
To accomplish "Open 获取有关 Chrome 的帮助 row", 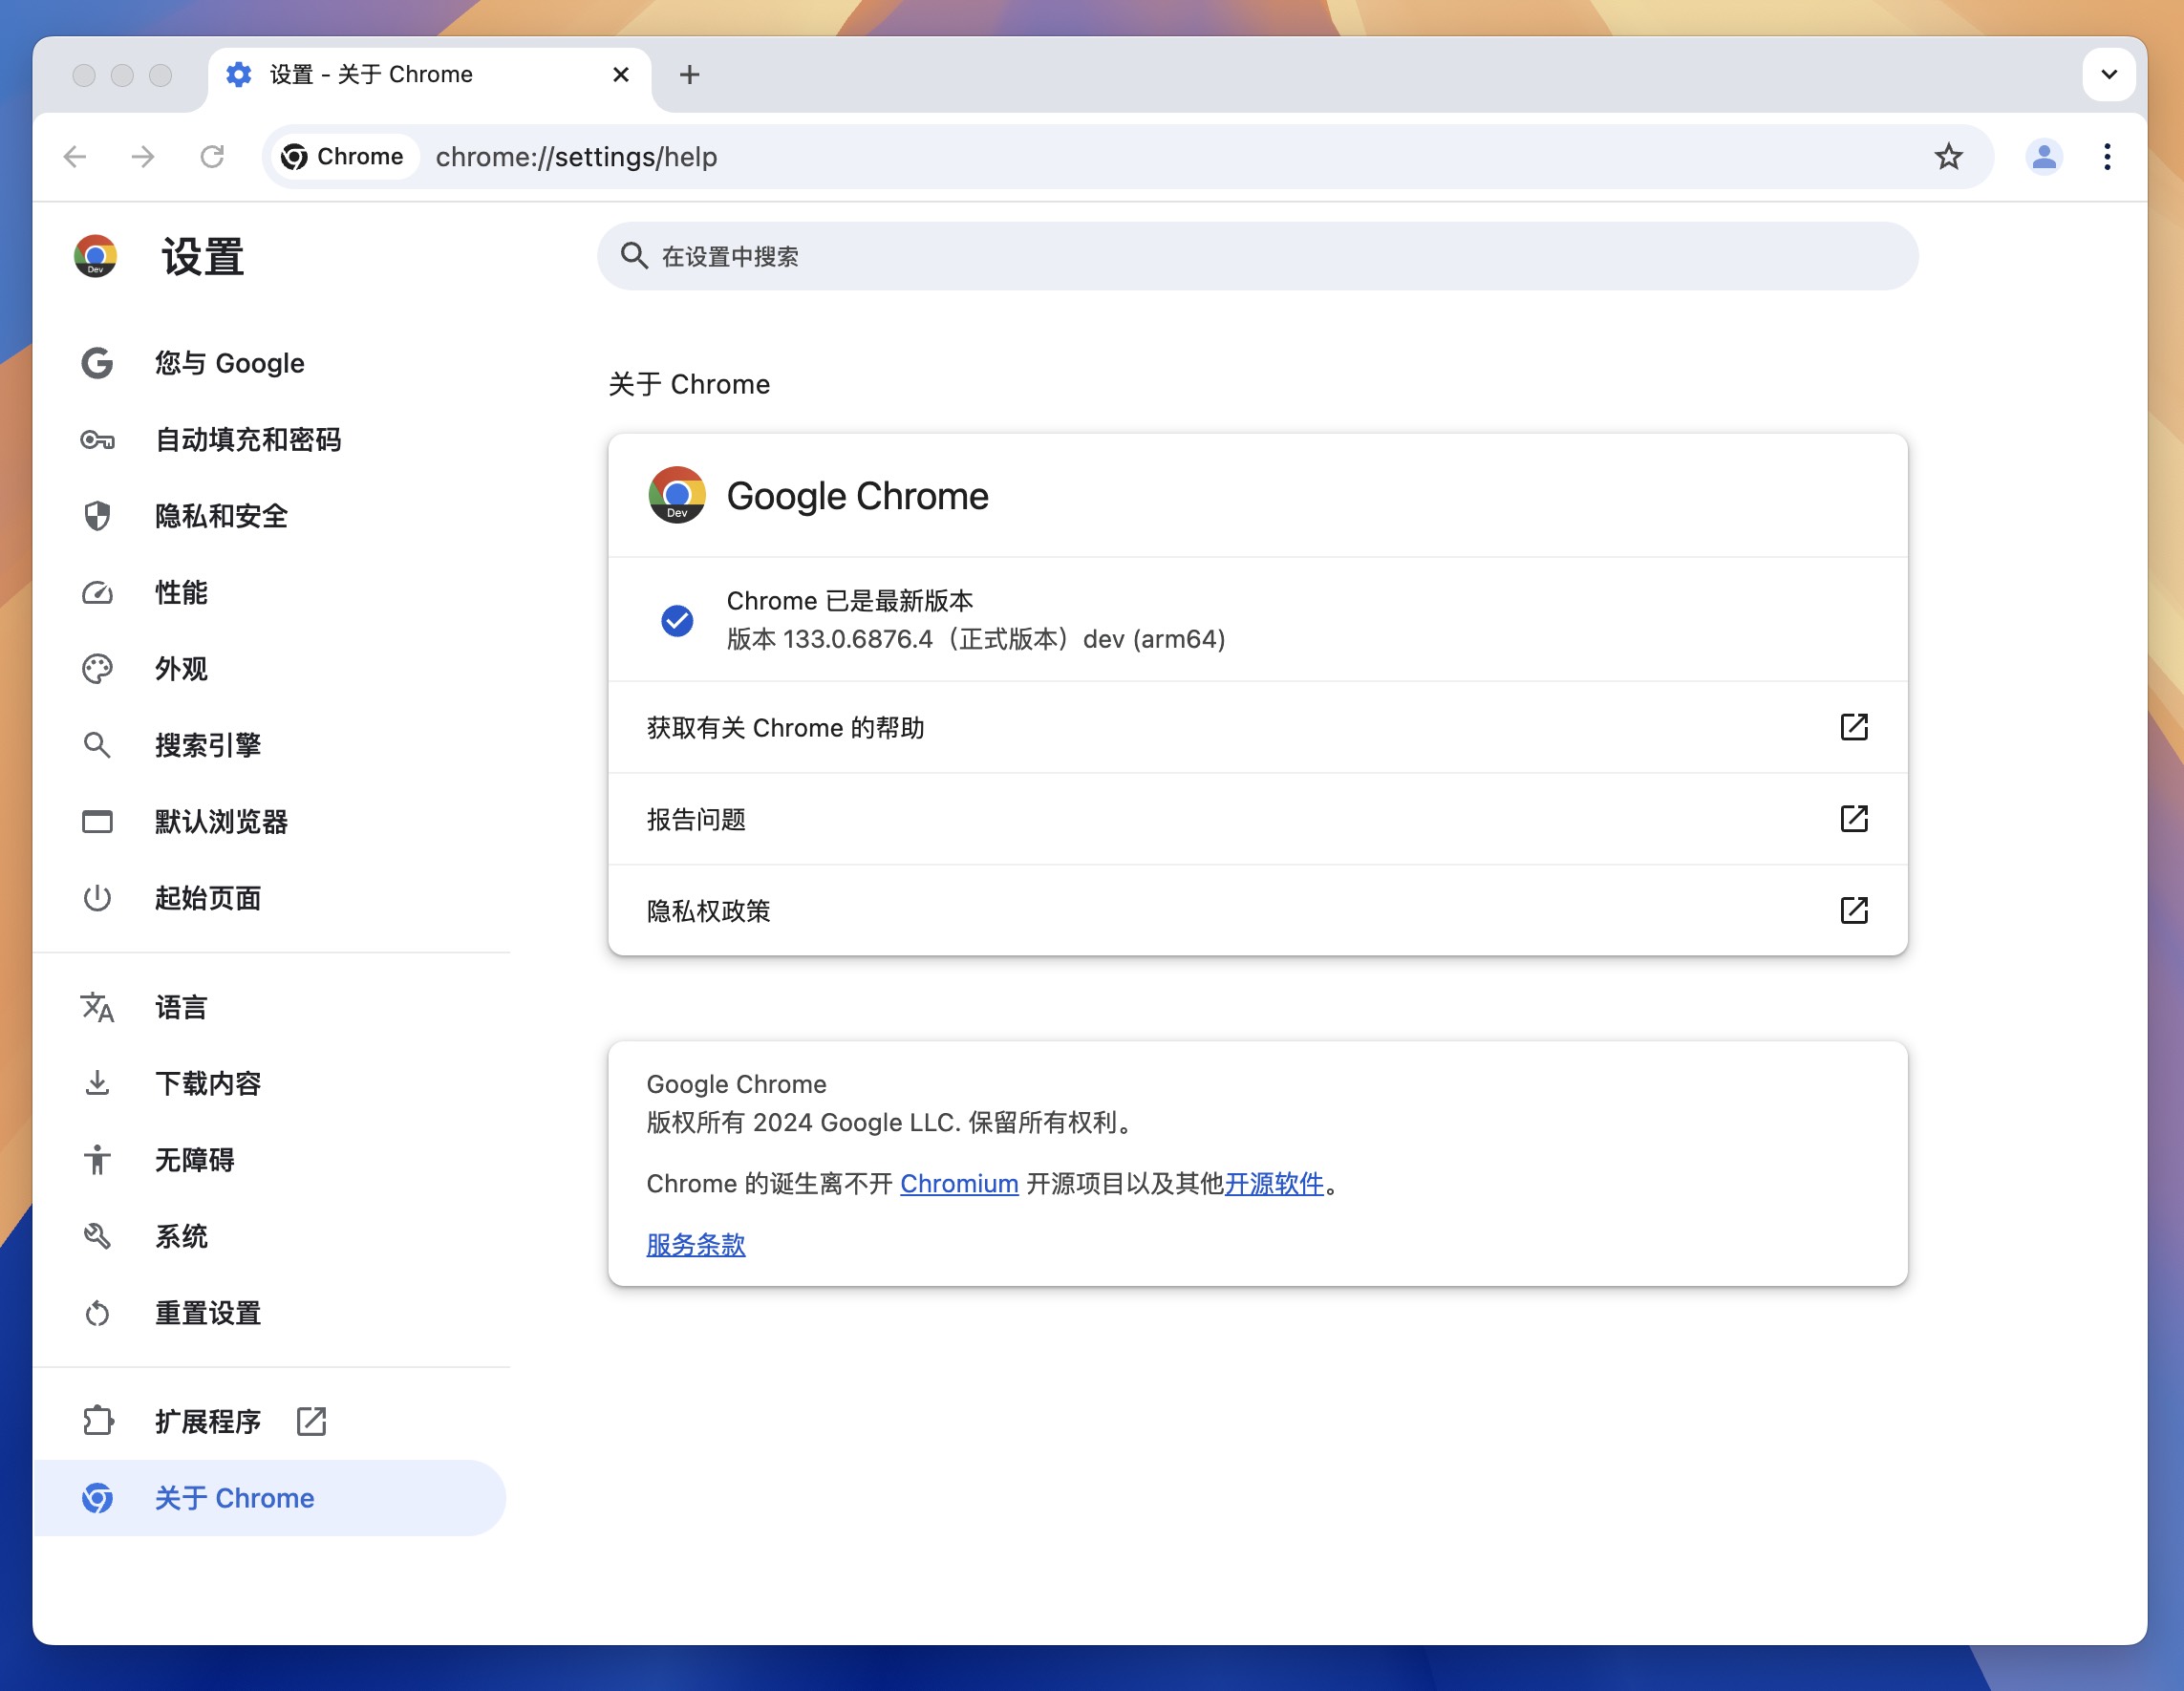I will pyautogui.click(x=1258, y=727).
